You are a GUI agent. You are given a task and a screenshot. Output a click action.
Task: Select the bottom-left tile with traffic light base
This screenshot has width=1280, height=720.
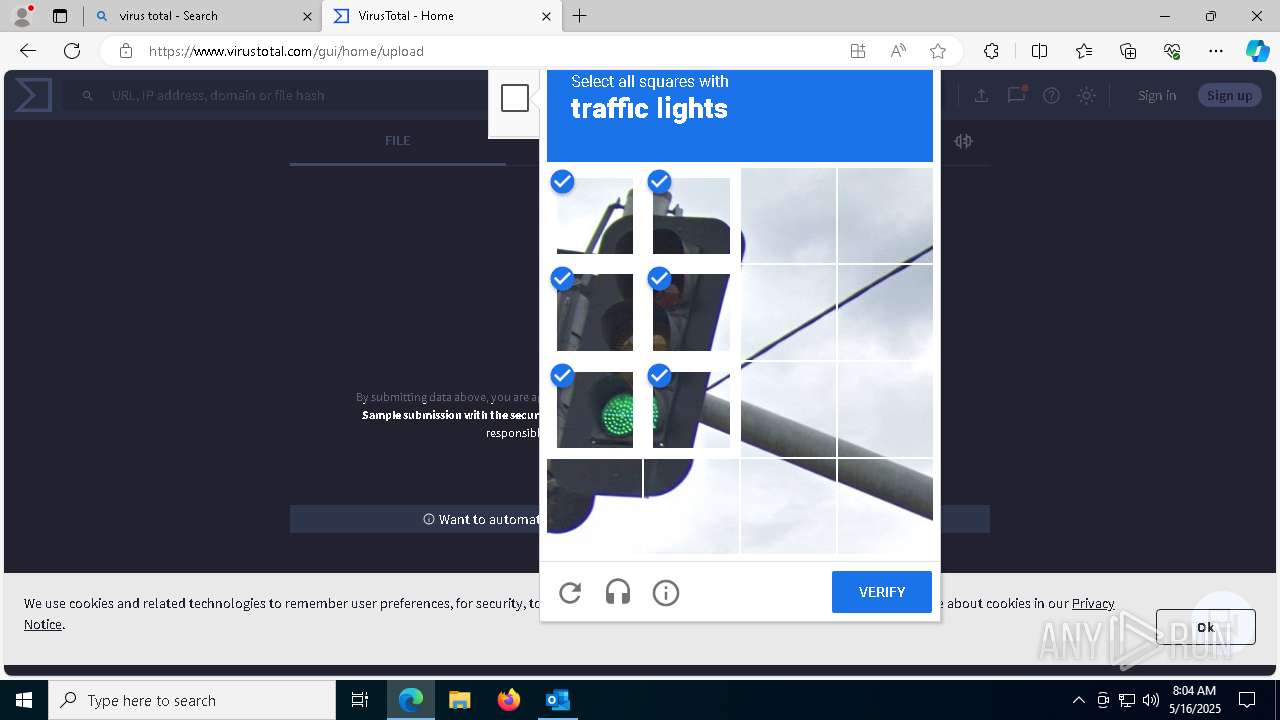(x=594, y=506)
